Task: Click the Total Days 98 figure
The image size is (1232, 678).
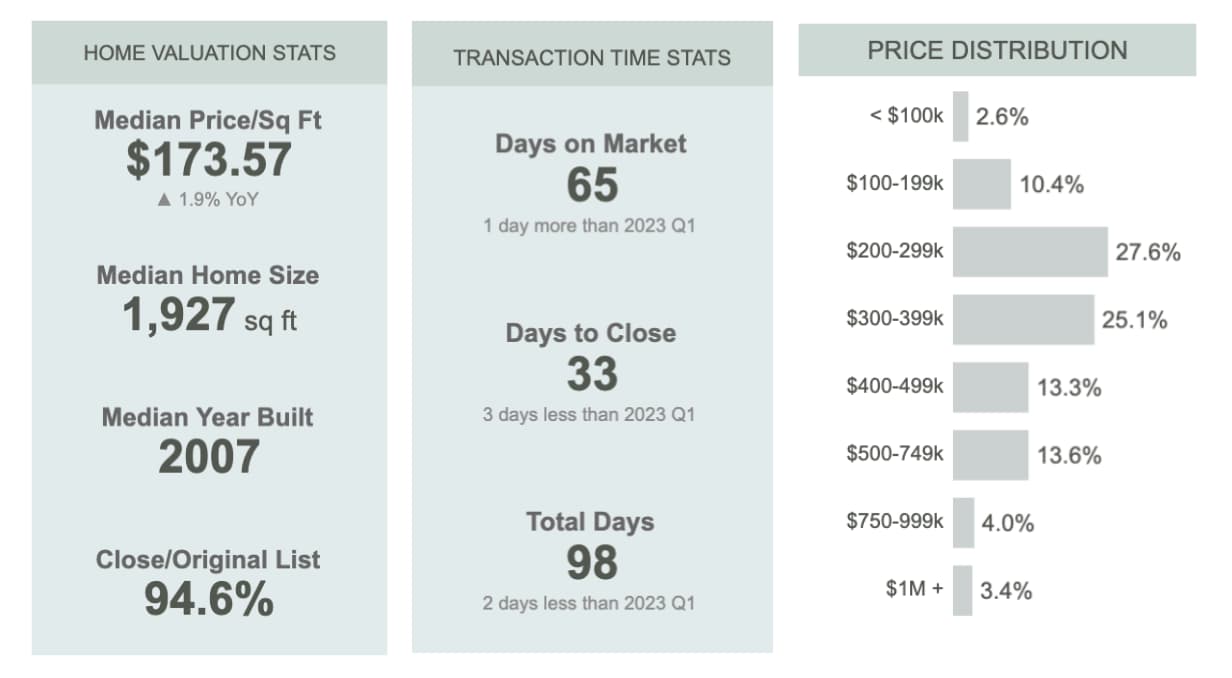Action: coord(592,563)
